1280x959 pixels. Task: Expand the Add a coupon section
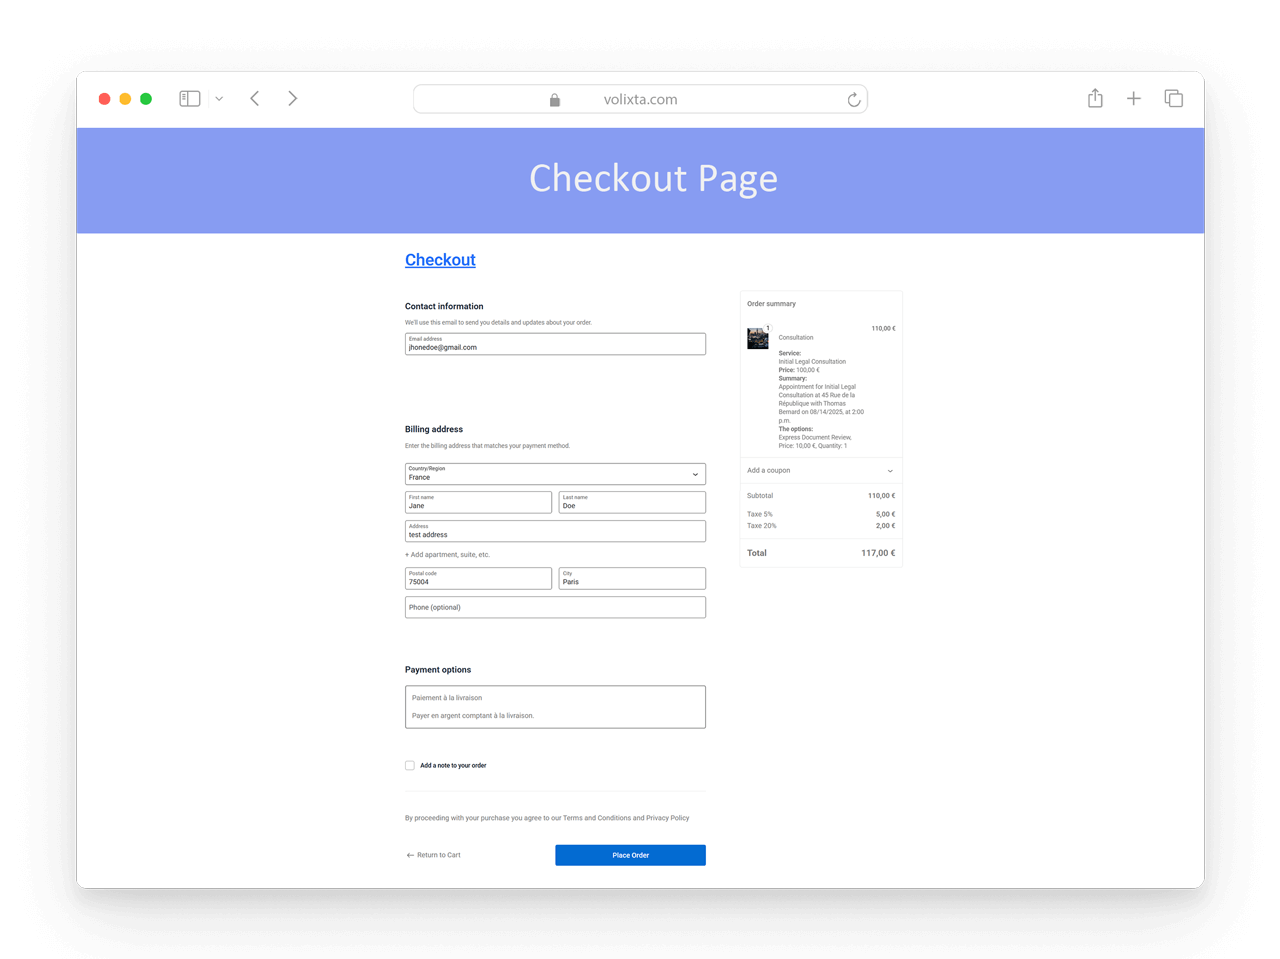pyautogui.click(x=820, y=471)
